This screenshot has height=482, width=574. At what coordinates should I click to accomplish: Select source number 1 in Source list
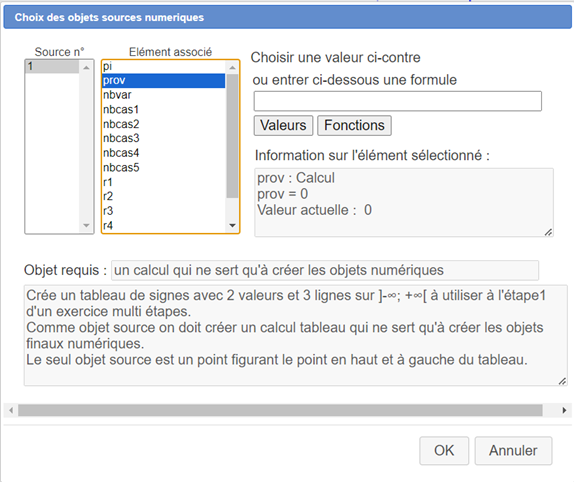[x=52, y=67]
